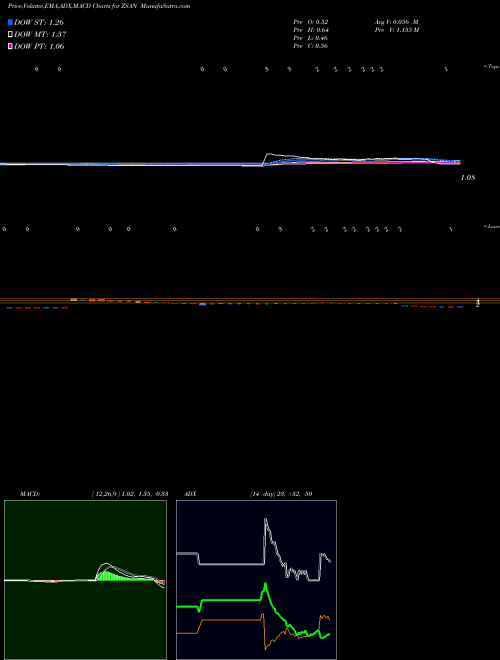Click the chart title for ZSAN MunafaSutra.com
The height and width of the screenshot is (660, 500).
tap(99, 6)
